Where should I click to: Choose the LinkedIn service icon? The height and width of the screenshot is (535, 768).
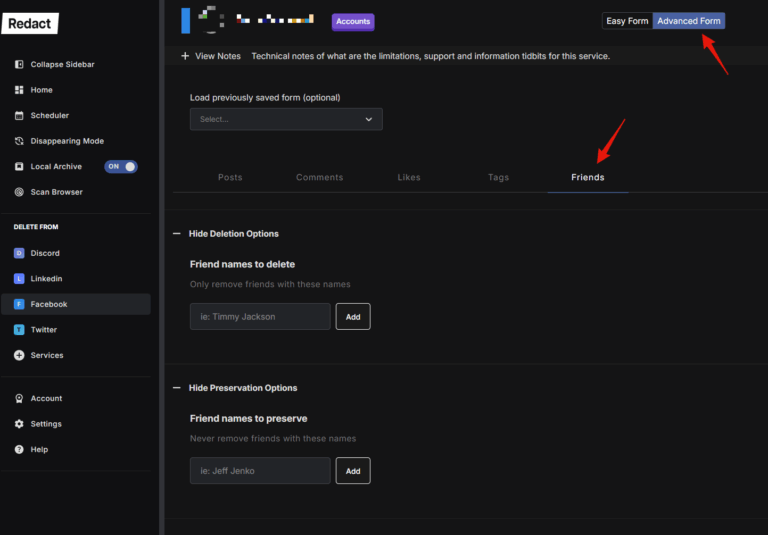[x=20, y=279]
